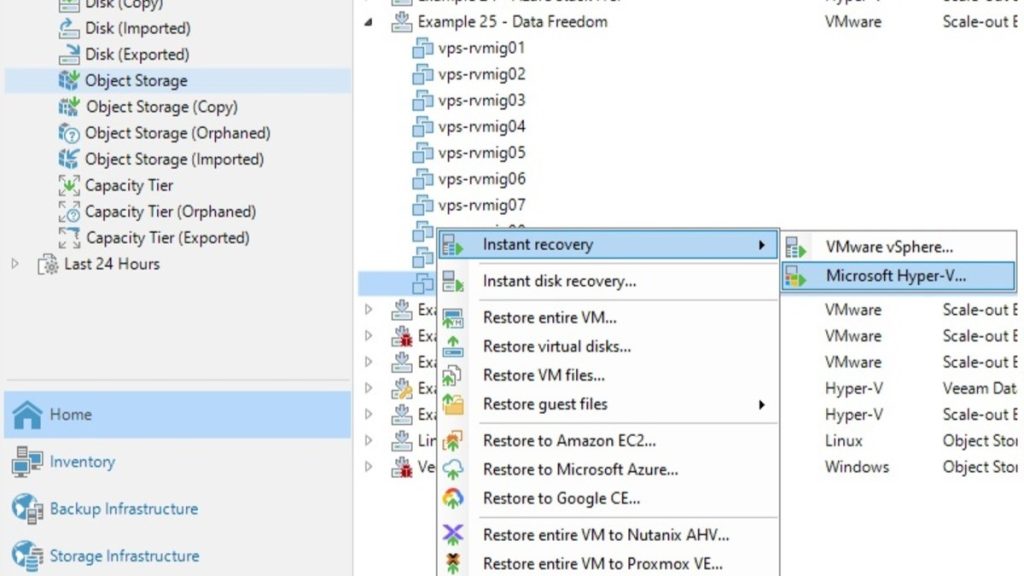1024x576 pixels.
Task: Click the Object Storage (Orphaned) icon
Action: 69,133
